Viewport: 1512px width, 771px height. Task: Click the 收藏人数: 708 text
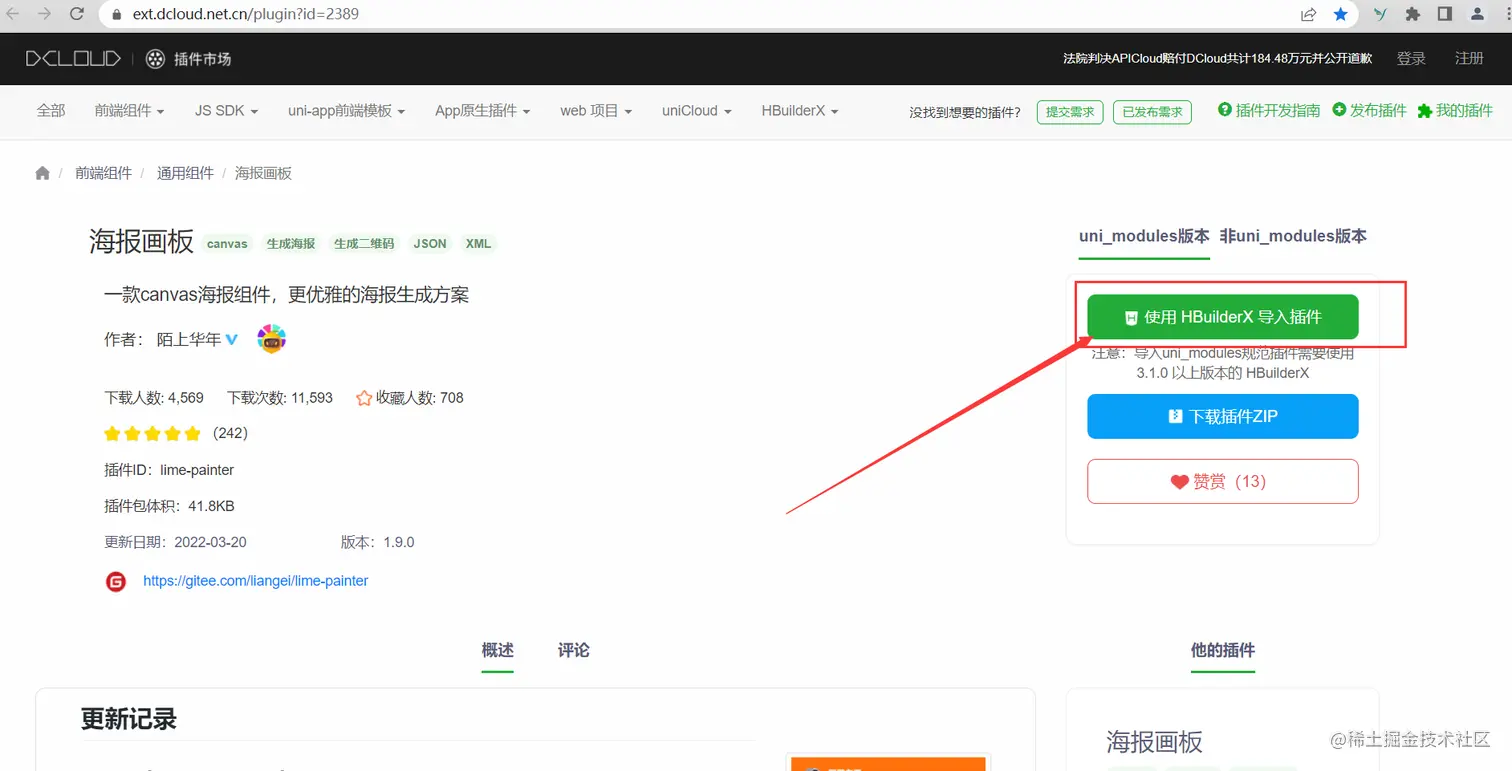(x=419, y=398)
